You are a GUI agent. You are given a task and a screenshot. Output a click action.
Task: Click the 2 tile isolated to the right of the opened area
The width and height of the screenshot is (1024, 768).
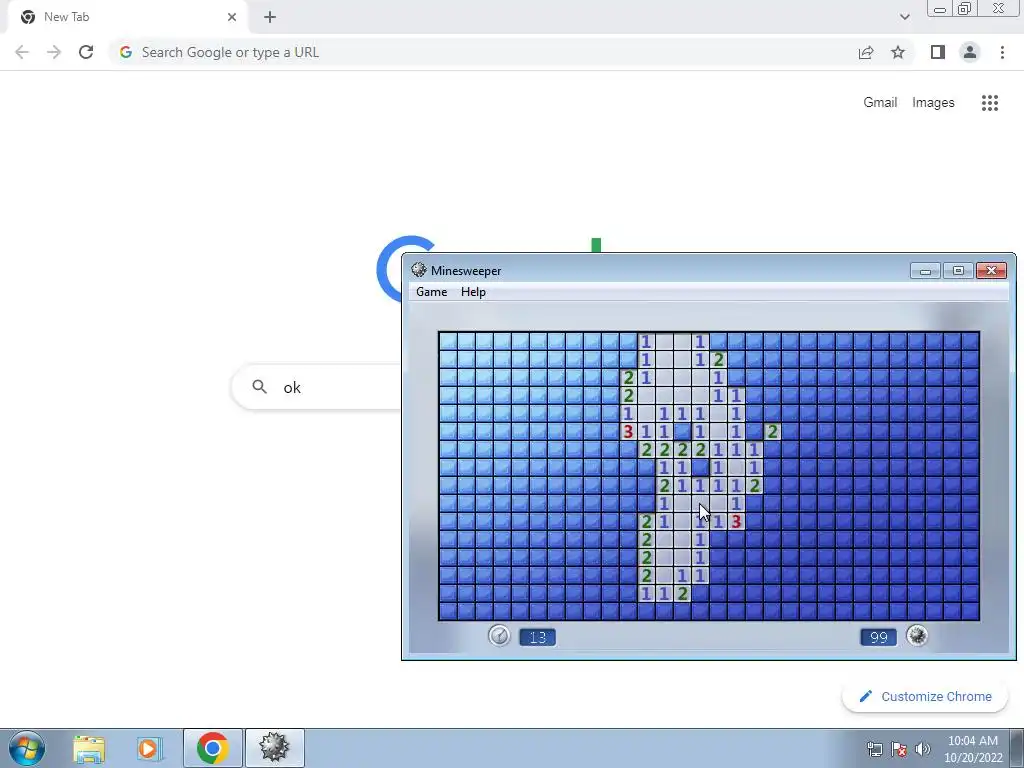773,431
